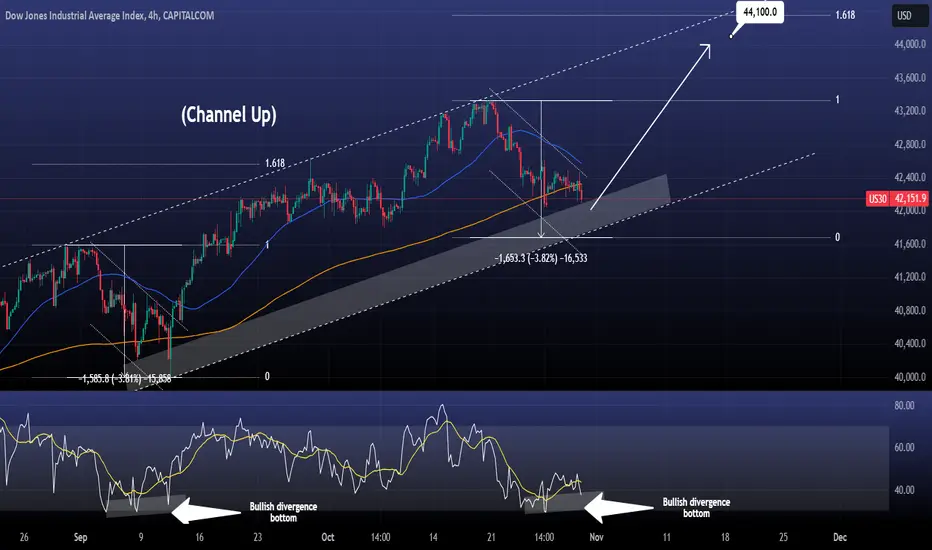
Task: Click the -1,585.8 (-3.81%) measurement label
Action: (x=126, y=379)
